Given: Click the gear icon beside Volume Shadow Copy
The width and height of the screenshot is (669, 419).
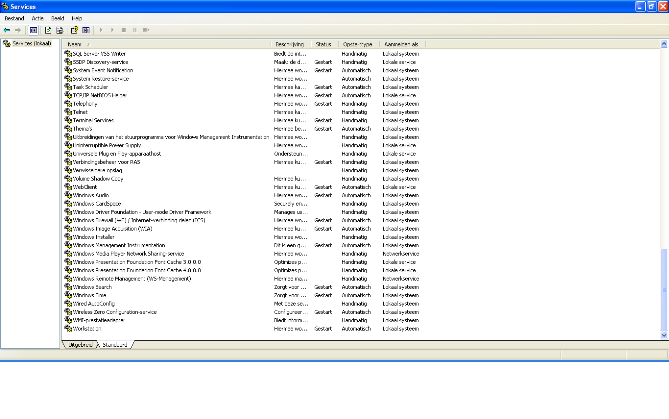Looking at the screenshot, I should (68, 178).
